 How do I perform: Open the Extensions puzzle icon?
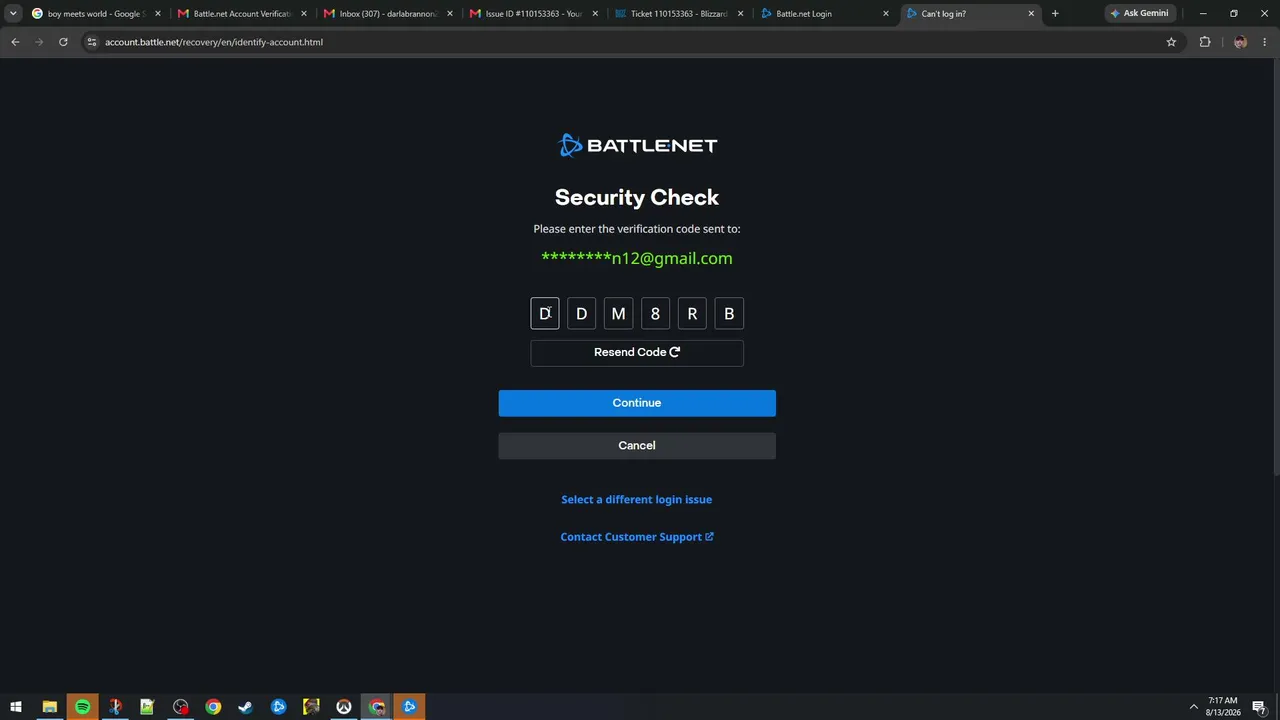(x=1205, y=42)
